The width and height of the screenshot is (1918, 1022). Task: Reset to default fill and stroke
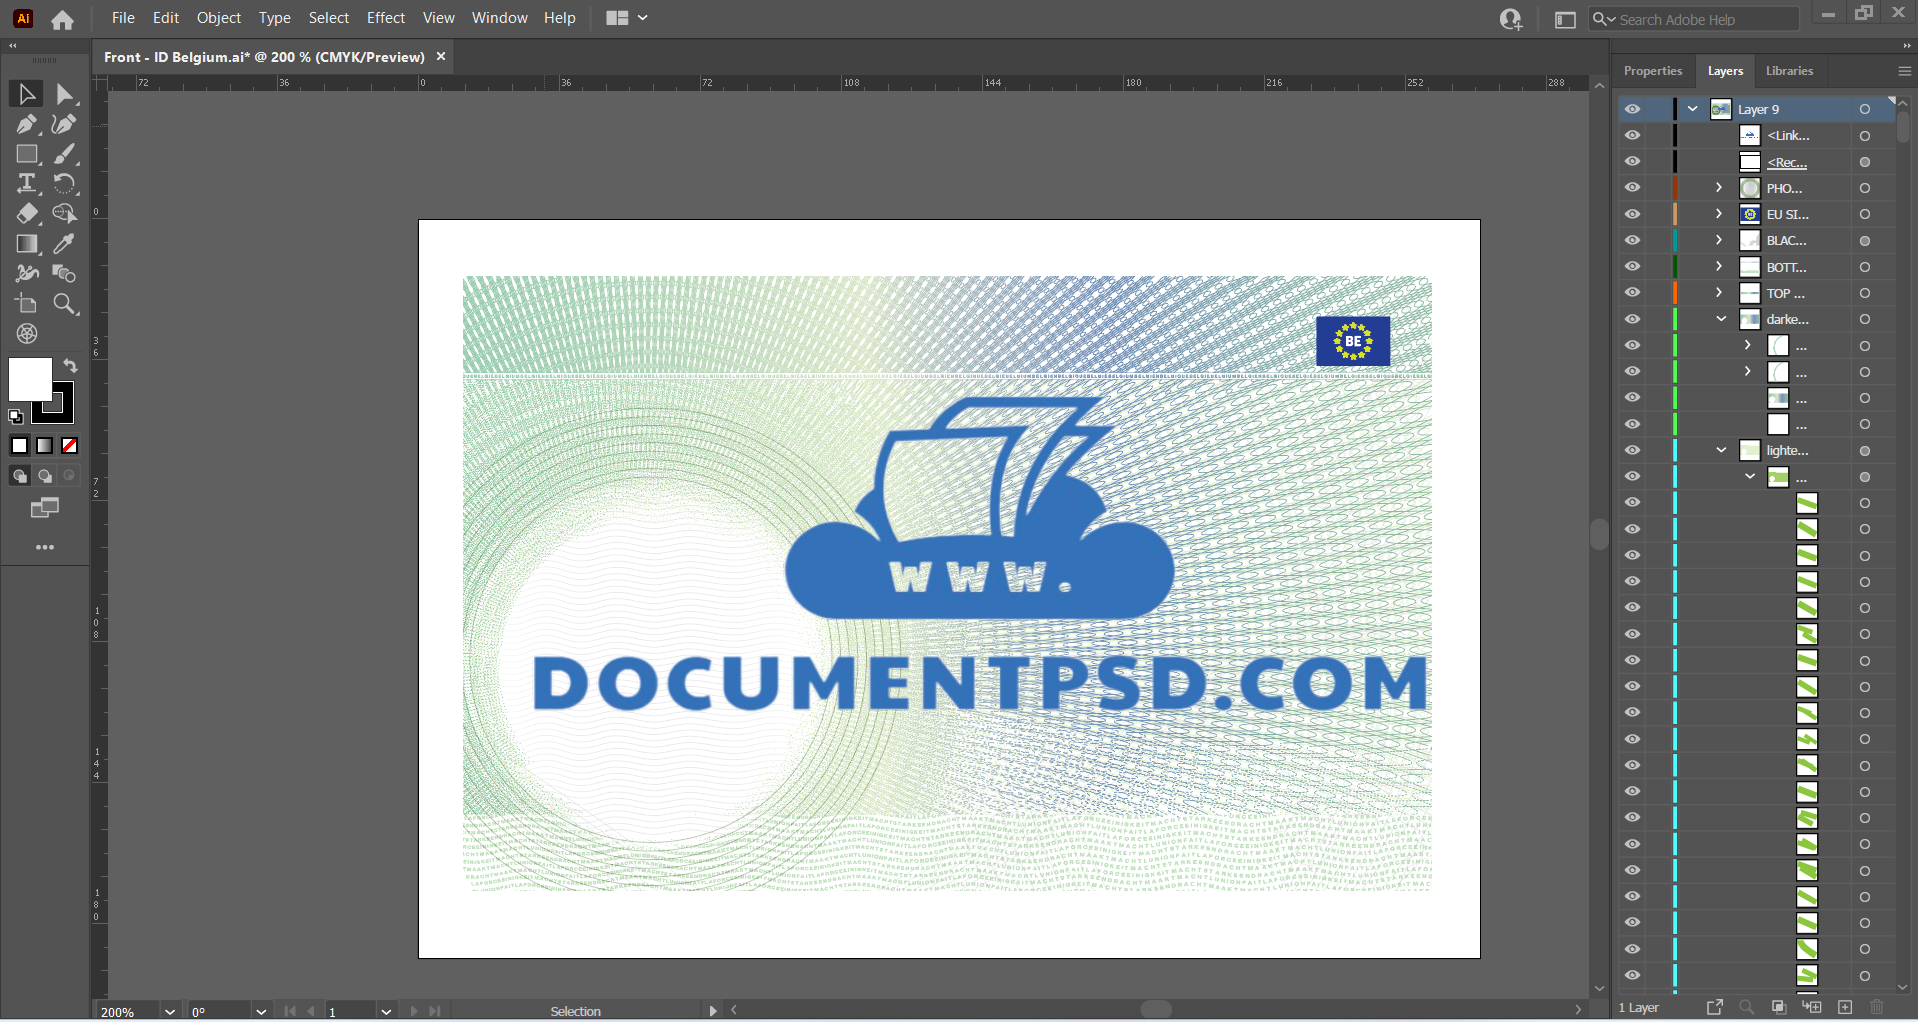pyautogui.click(x=16, y=416)
